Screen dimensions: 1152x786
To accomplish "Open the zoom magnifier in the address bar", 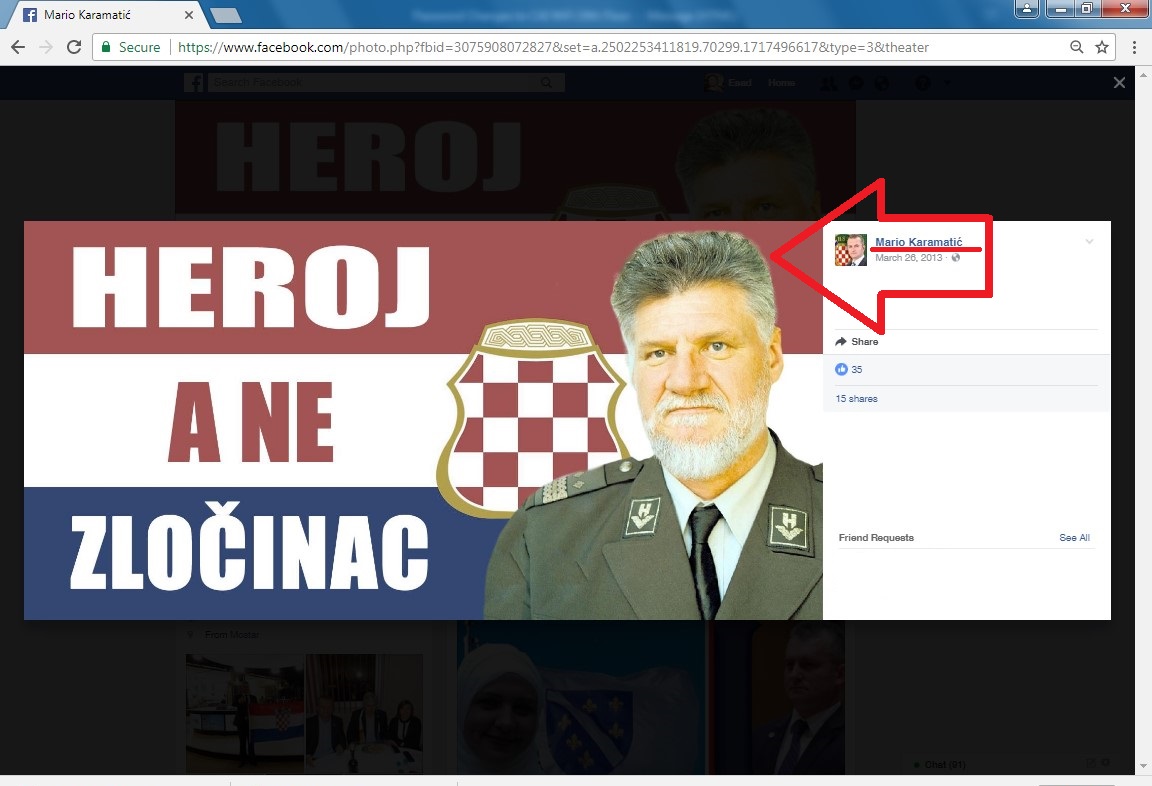I will point(1076,47).
